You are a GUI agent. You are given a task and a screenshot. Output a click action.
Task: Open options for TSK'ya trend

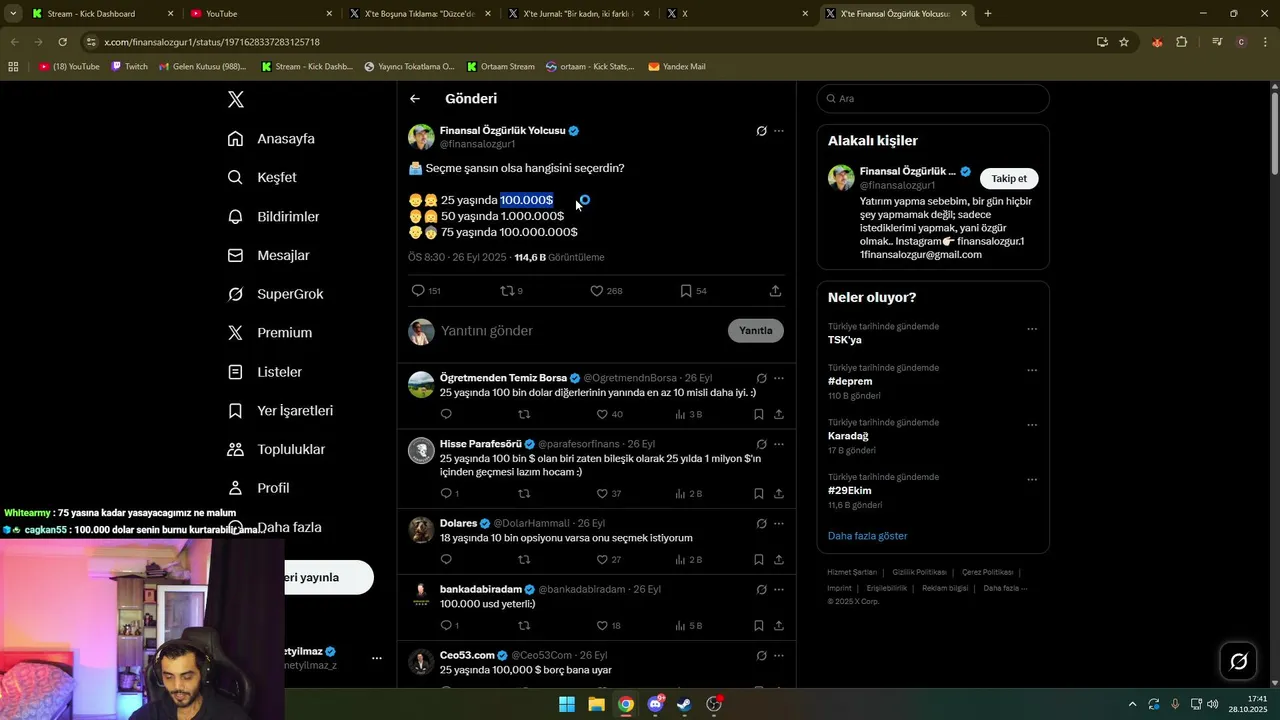(1032, 329)
